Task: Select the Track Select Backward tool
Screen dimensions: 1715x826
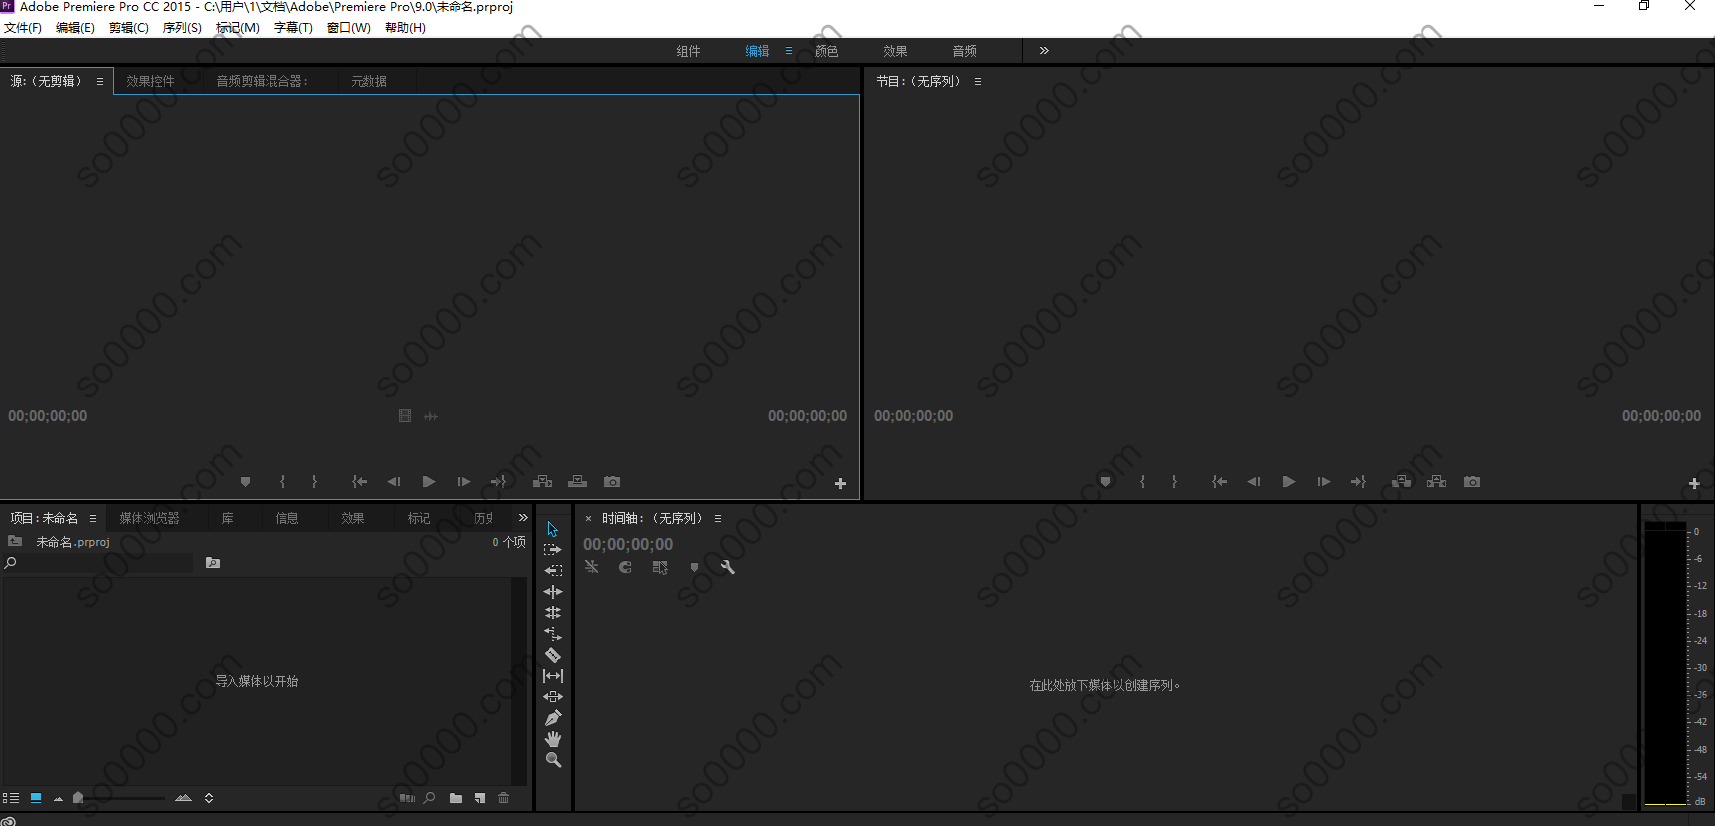Action: click(553, 571)
